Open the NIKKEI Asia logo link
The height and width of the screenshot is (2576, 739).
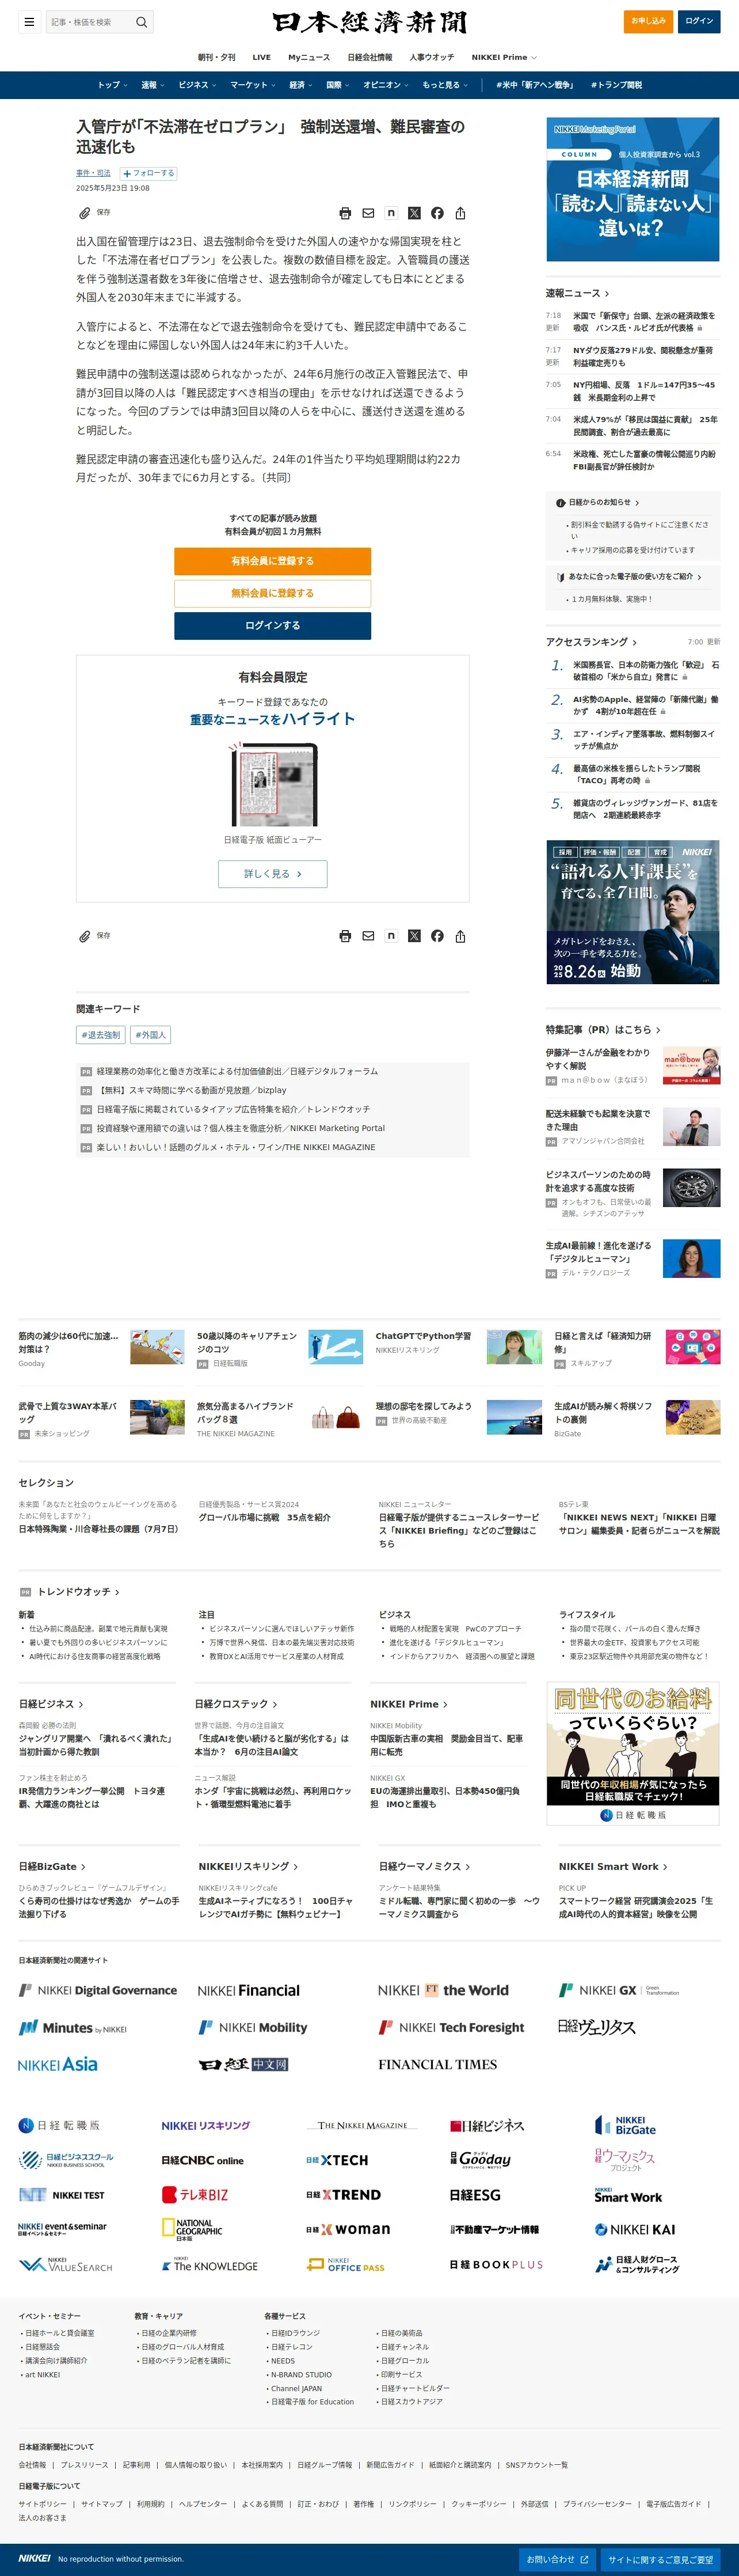coord(58,2064)
